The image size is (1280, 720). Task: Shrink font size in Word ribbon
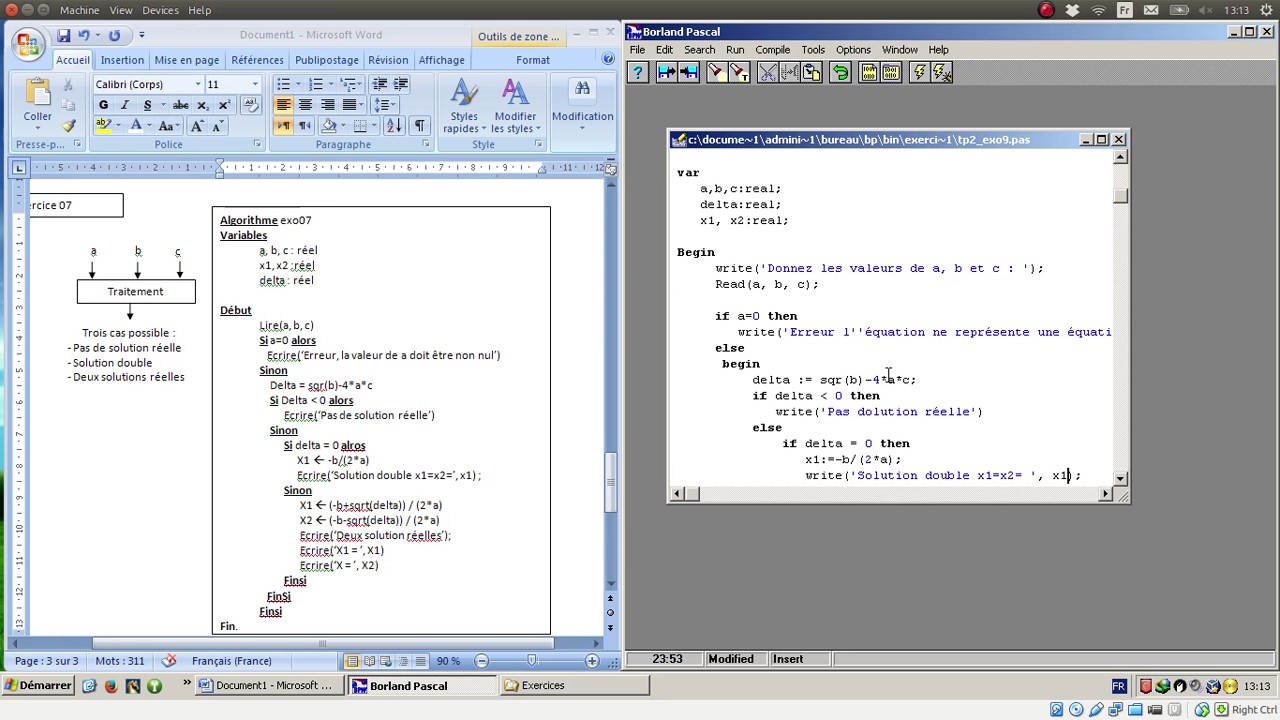pyautogui.click(x=217, y=126)
